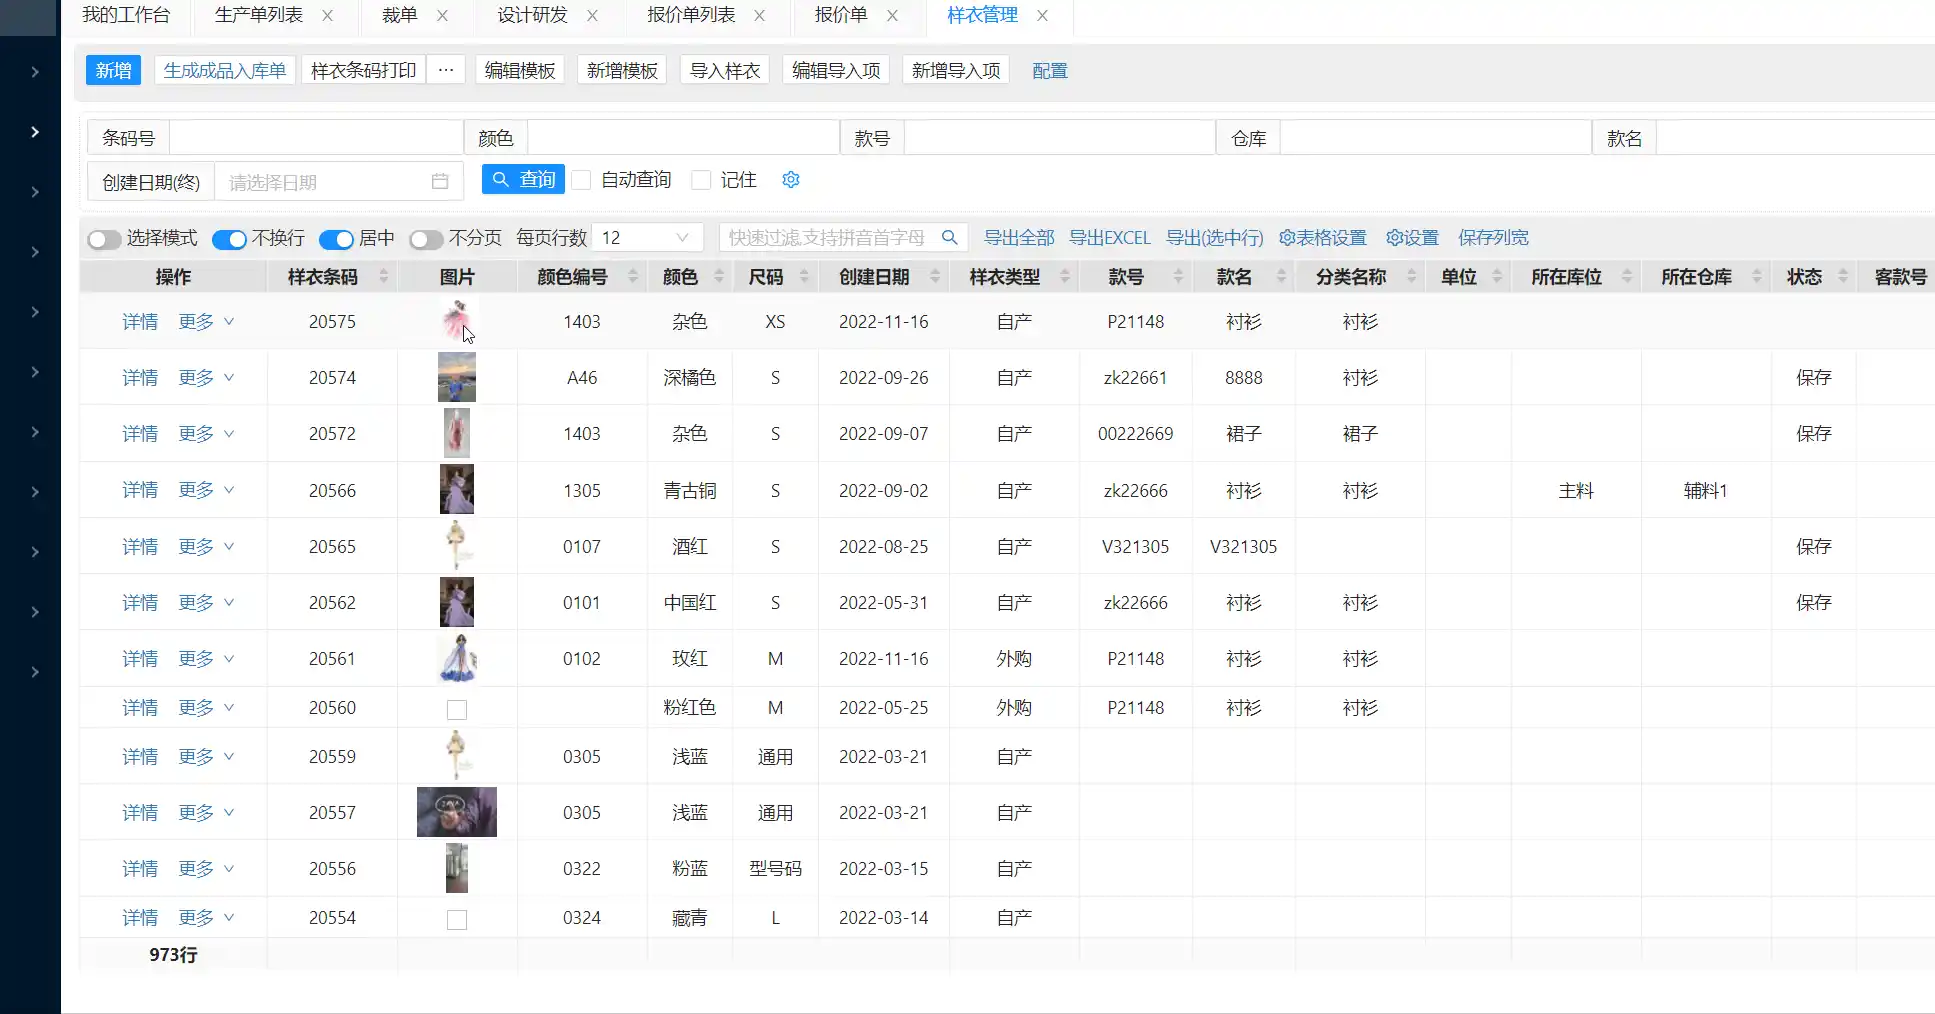Sort by 颜色编号 column sort icon

tap(633, 277)
